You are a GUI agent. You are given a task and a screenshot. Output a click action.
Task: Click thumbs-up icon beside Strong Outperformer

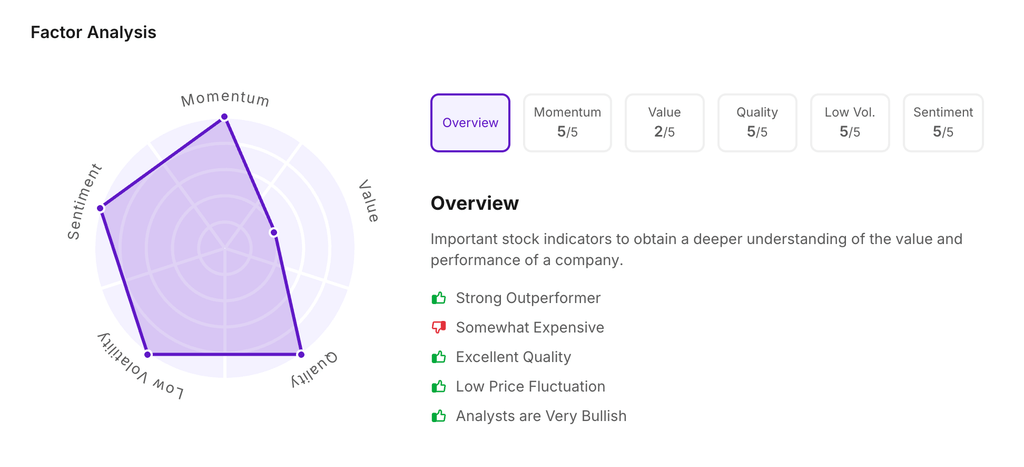pos(438,298)
